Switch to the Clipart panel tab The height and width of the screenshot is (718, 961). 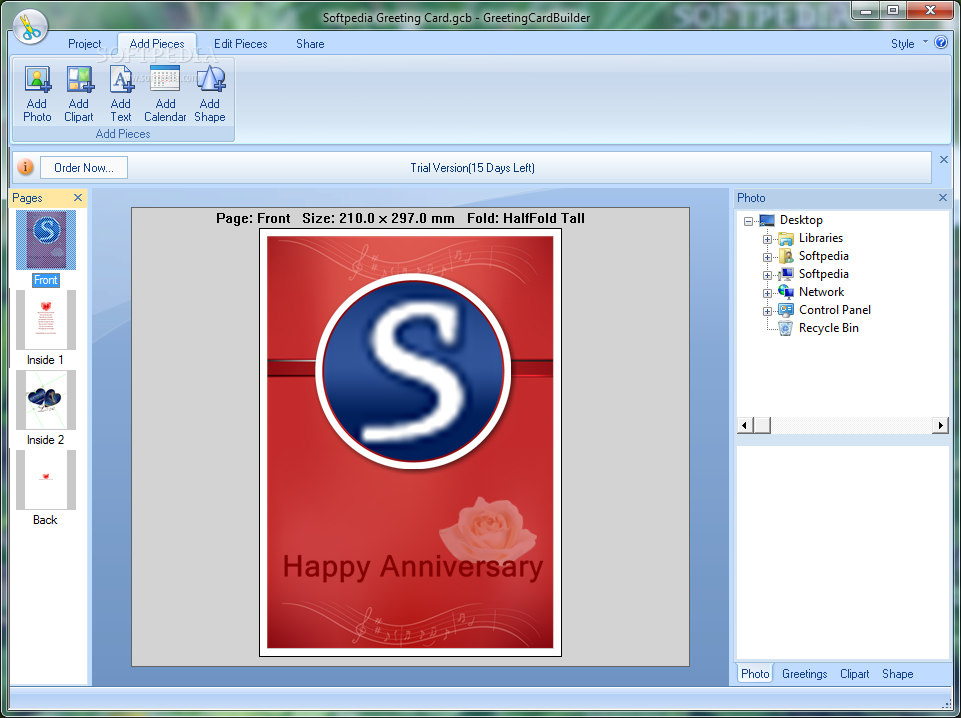click(x=854, y=673)
